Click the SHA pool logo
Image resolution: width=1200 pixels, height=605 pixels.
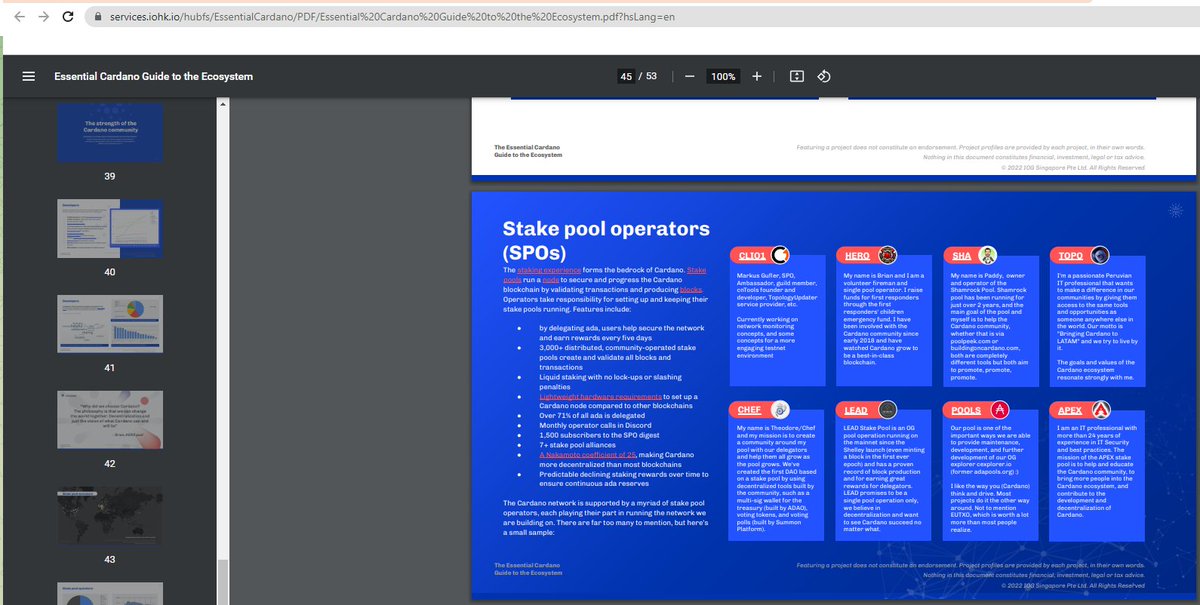click(x=988, y=255)
